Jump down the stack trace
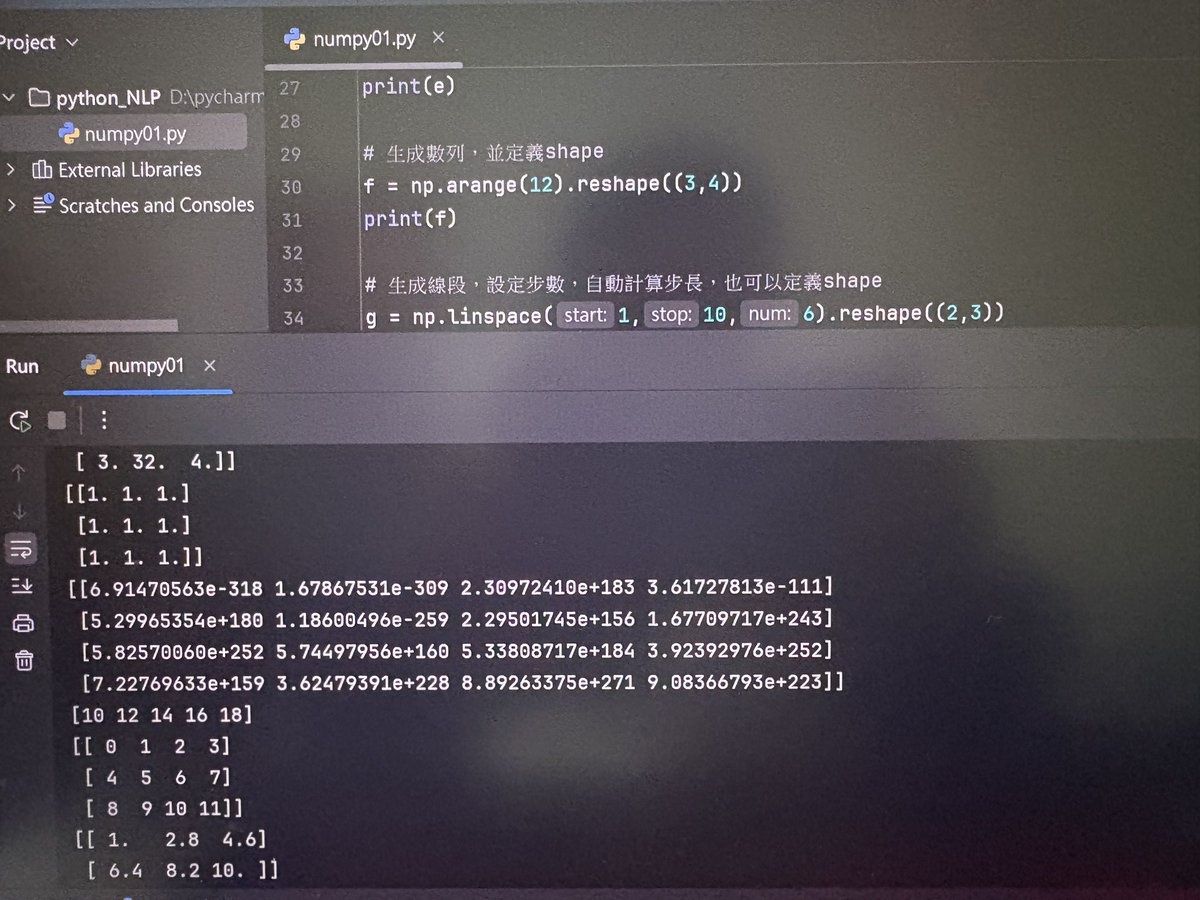The width and height of the screenshot is (1200, 900). point(17,510)
